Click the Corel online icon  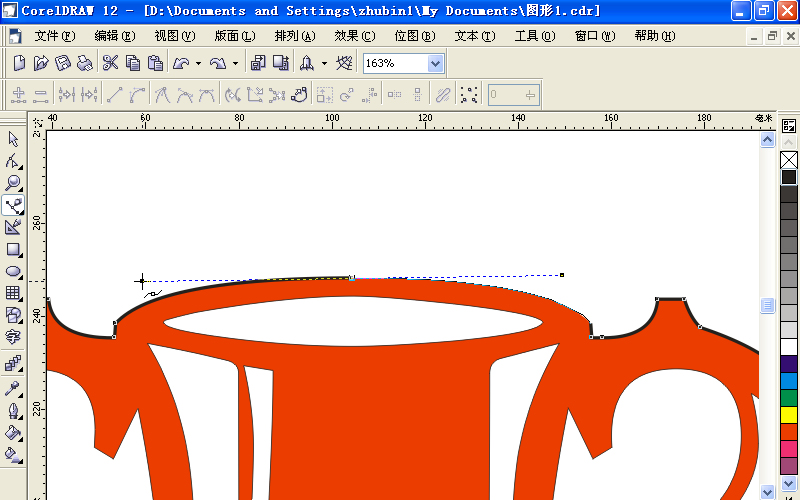[344, 63]
